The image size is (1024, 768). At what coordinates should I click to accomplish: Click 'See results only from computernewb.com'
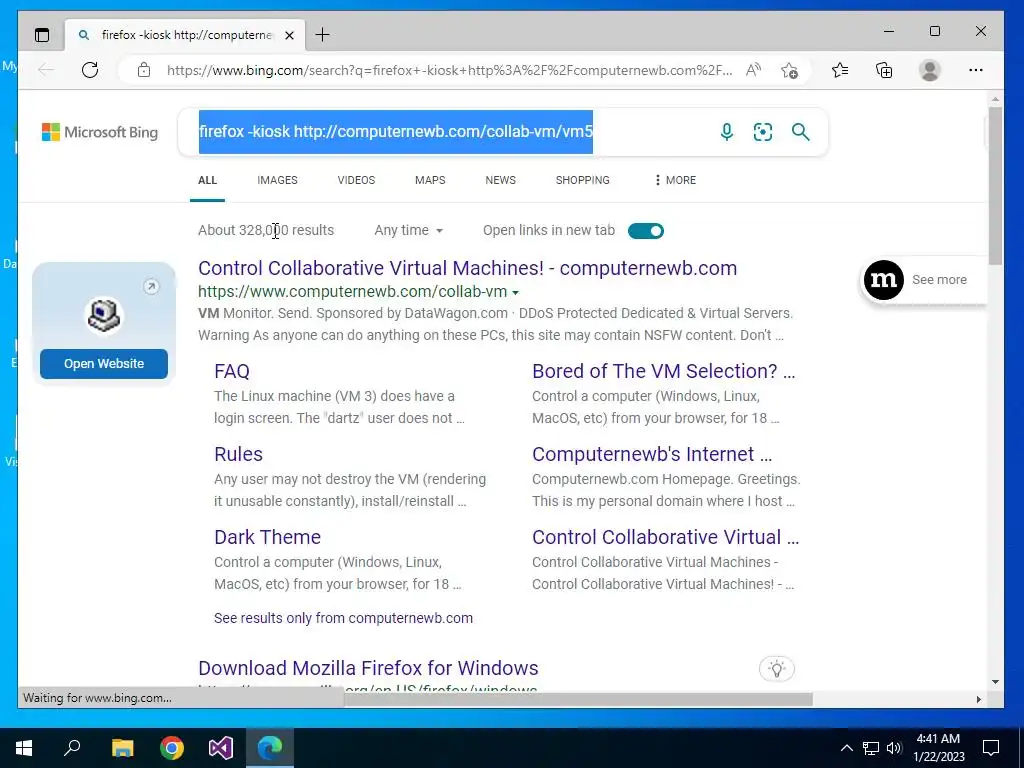[344, 618]
